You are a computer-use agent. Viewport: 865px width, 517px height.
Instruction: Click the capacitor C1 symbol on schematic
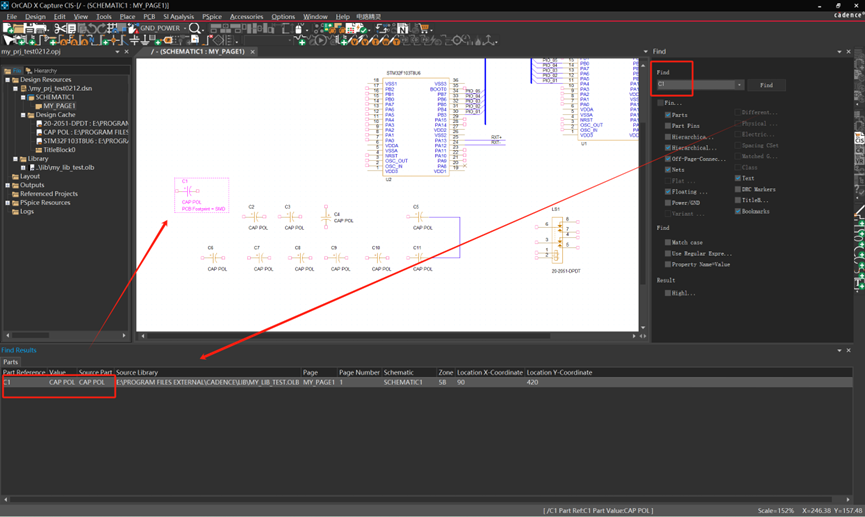click(x=188, y=191)
